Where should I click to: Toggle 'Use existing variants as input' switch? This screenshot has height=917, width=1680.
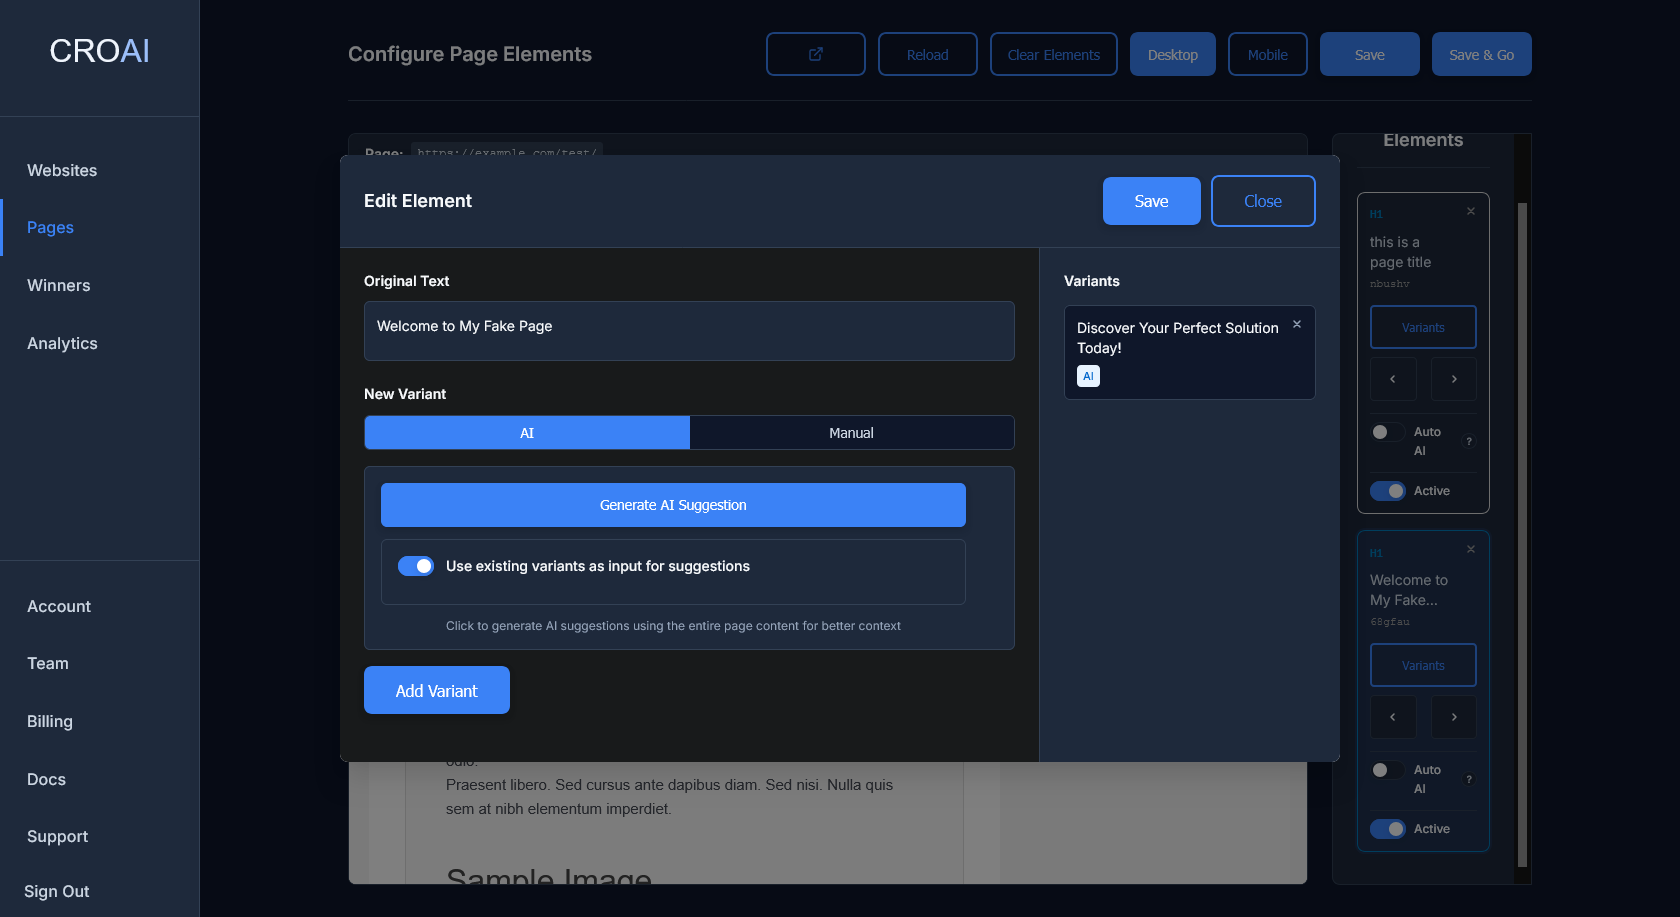tap(416, 566)
